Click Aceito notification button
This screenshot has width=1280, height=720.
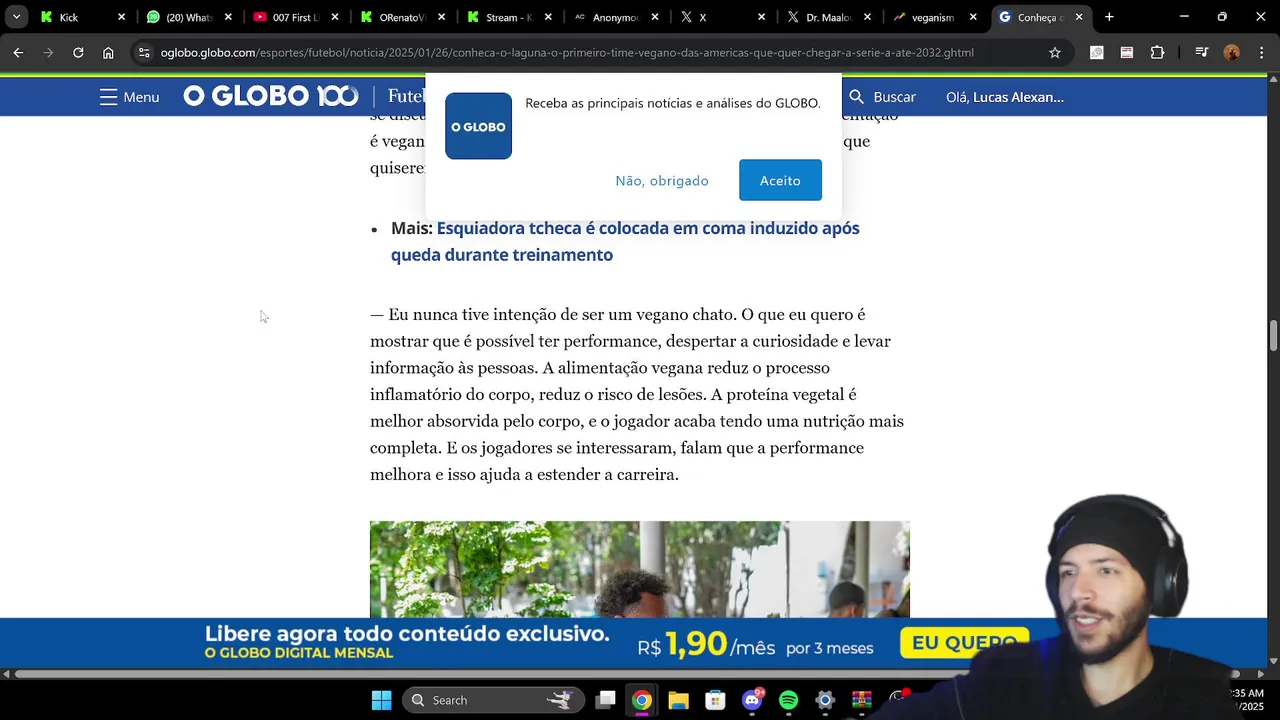click(780, 180)
